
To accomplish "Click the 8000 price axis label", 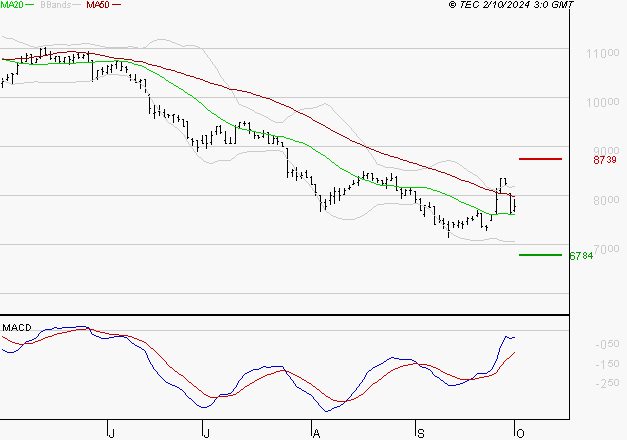I will tap(606, 200).
